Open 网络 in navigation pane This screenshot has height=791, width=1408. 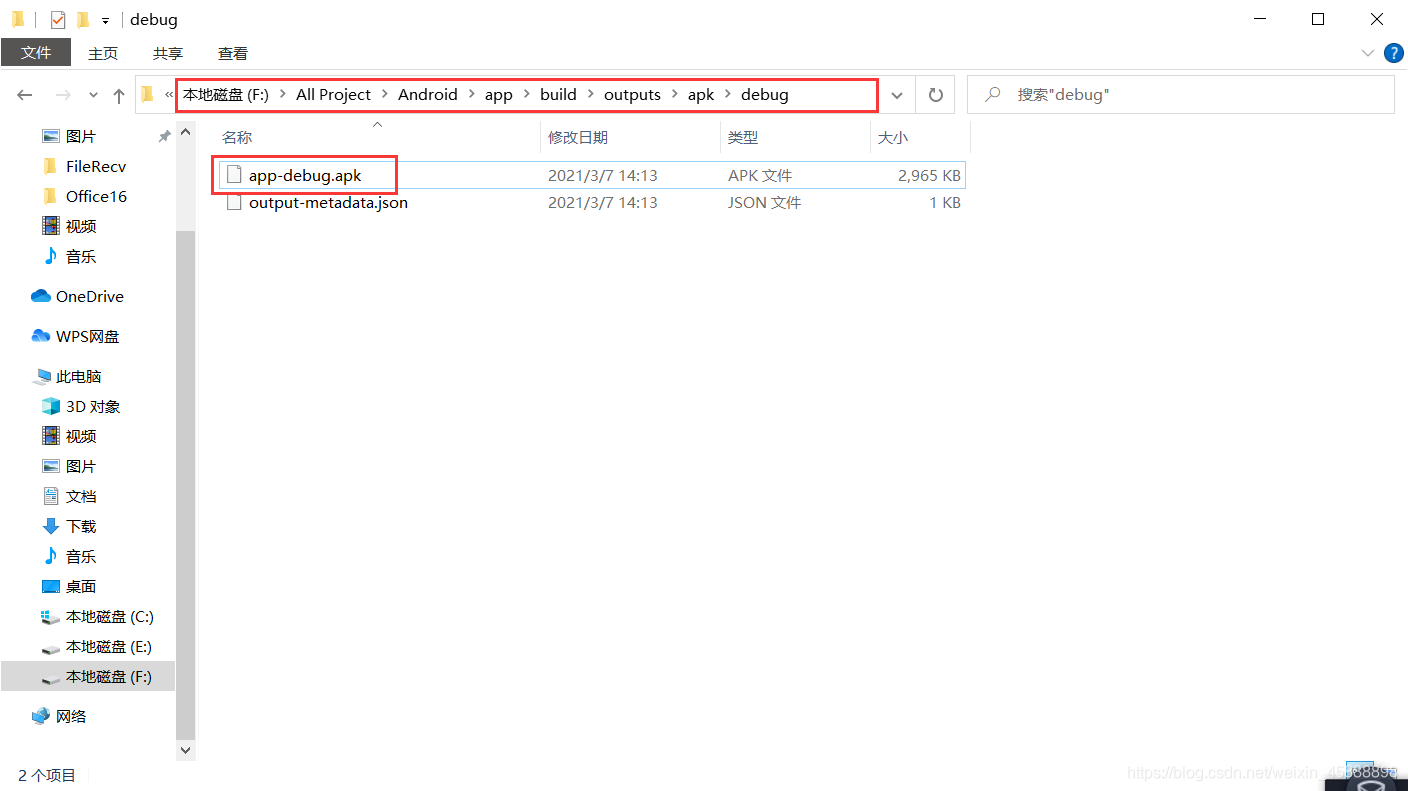pos(70,716)
